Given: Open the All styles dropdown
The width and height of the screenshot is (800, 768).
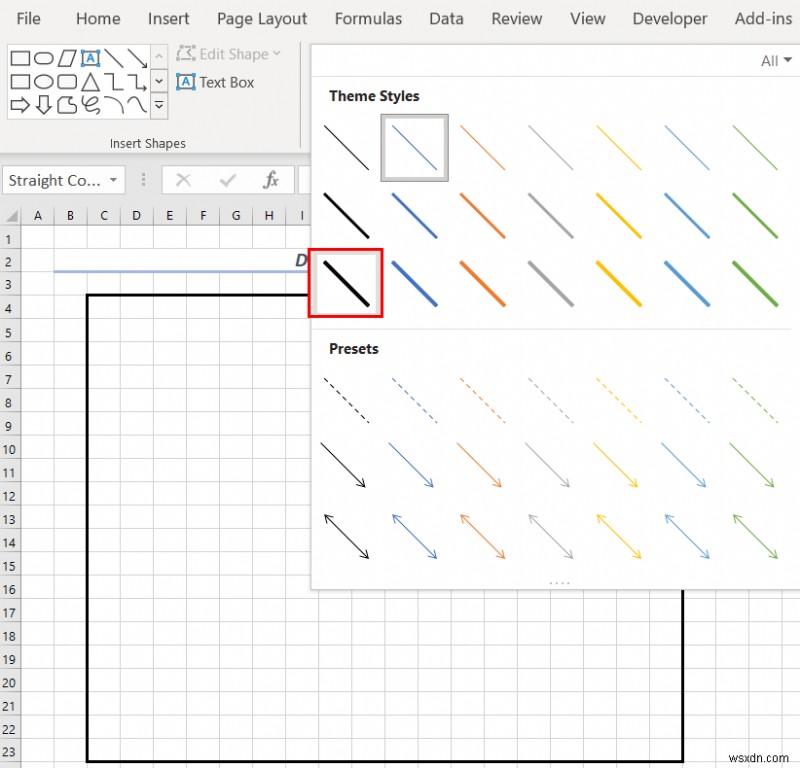Looking at the screenshot, I should (x=776, y=60).
